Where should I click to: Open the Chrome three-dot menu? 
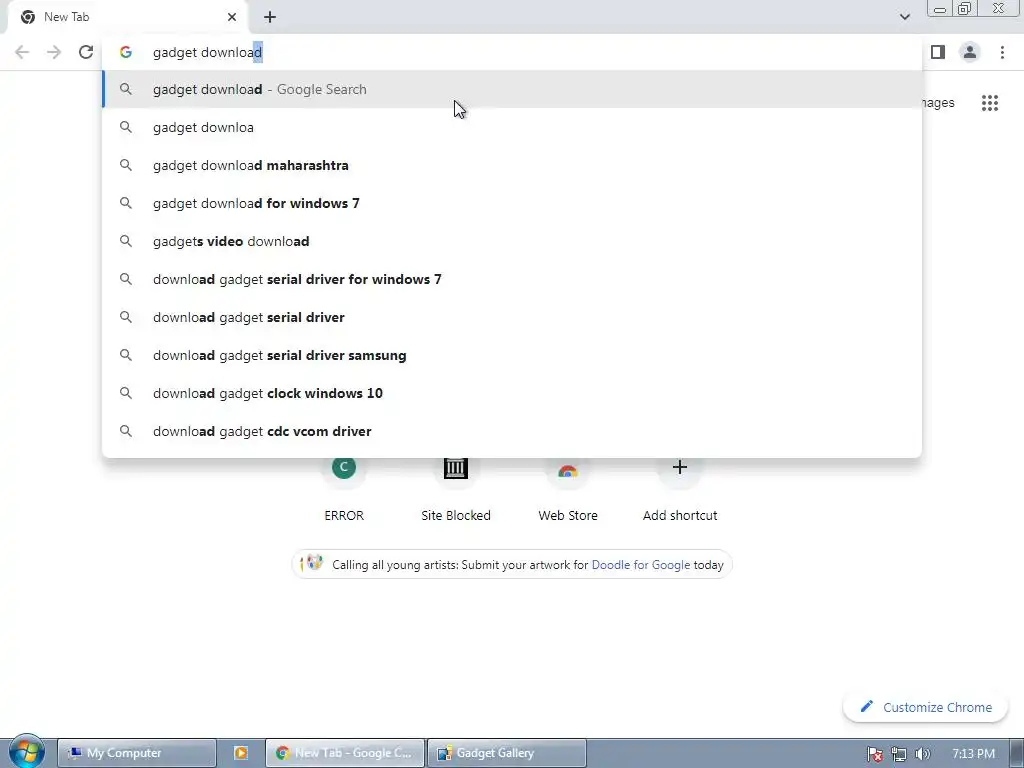[1002, 52]
